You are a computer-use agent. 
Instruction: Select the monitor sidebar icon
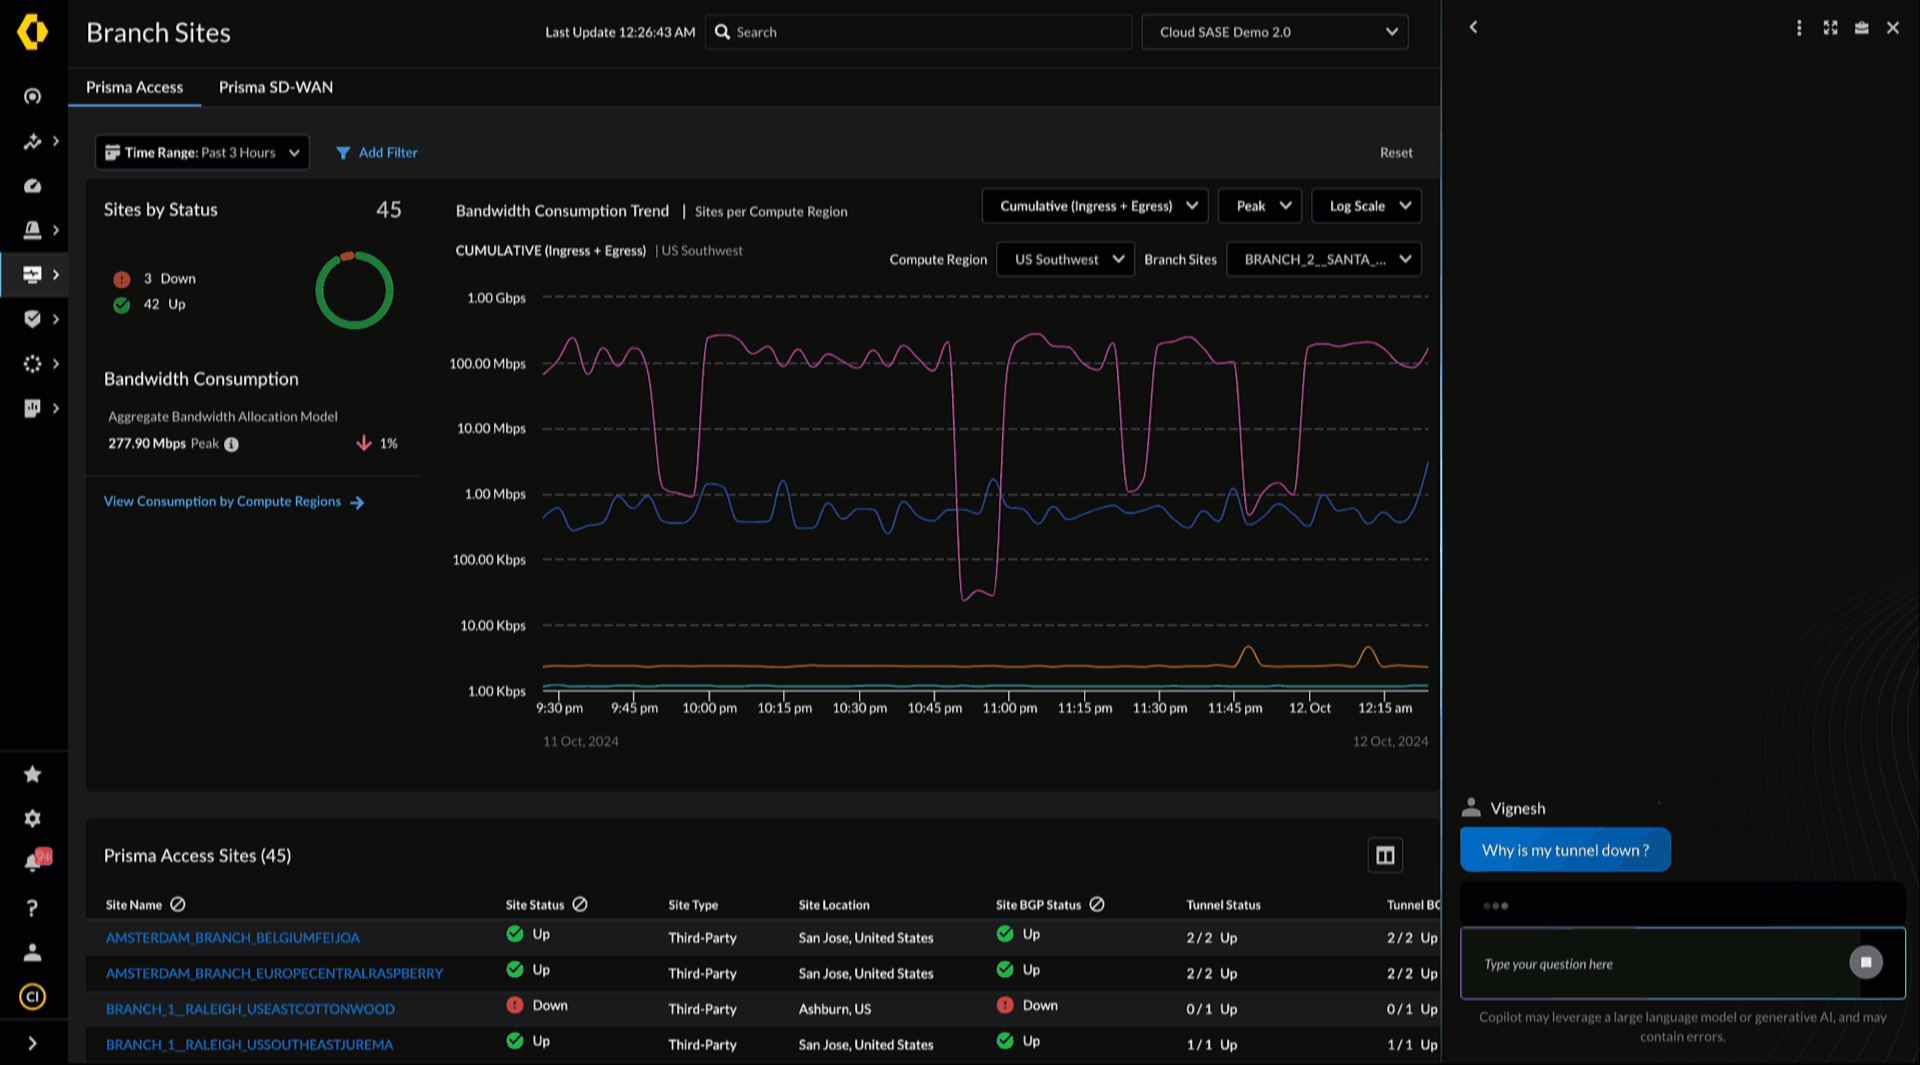32,274
